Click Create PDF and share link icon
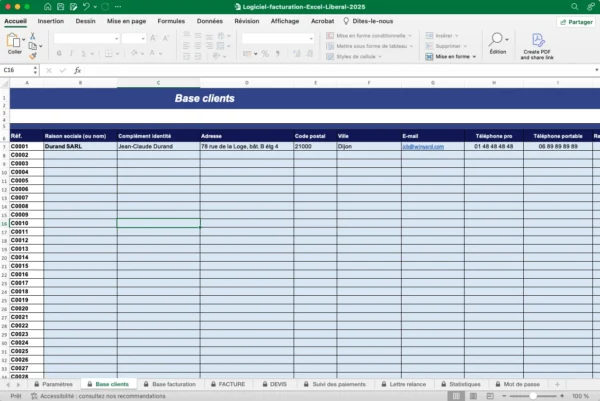Viewport: 600px width, 401px height. click(x=538, y=41)
